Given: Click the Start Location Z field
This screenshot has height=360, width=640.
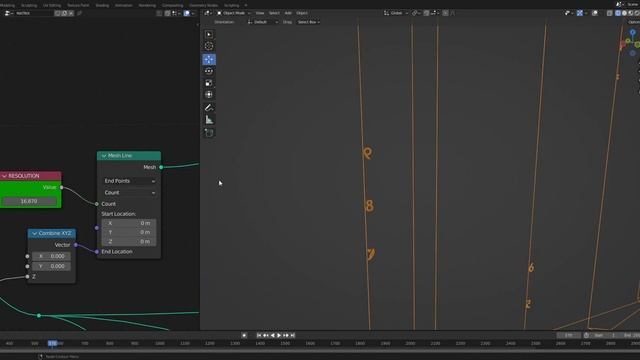Looking at the screenshot, I should click(129, 242).
